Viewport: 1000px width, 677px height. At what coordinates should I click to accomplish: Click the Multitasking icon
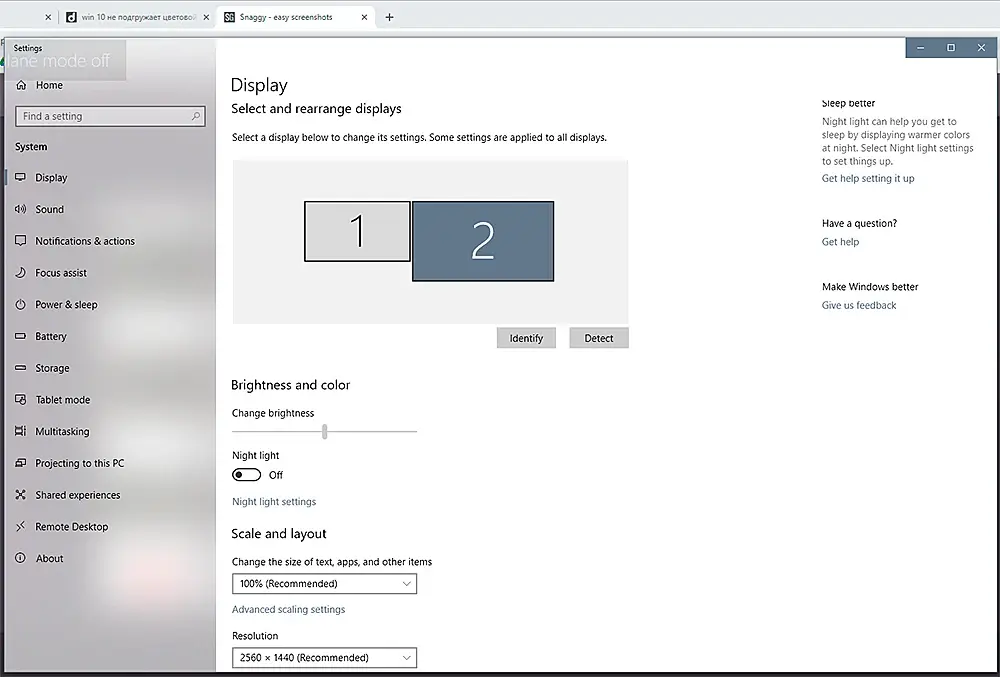[20, 432]
